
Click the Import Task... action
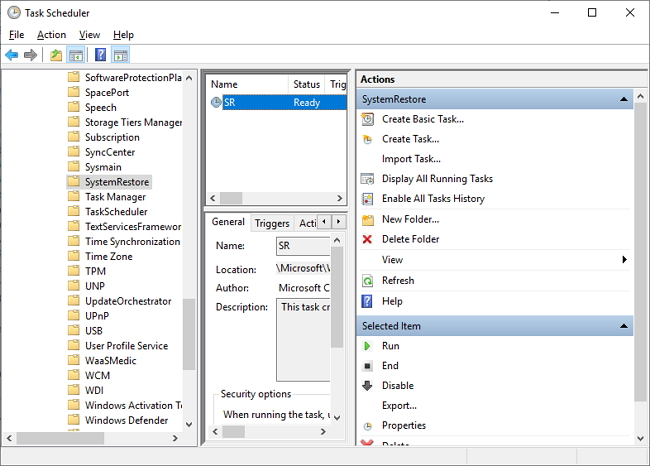pyautogui.click(x=410, y=159)
